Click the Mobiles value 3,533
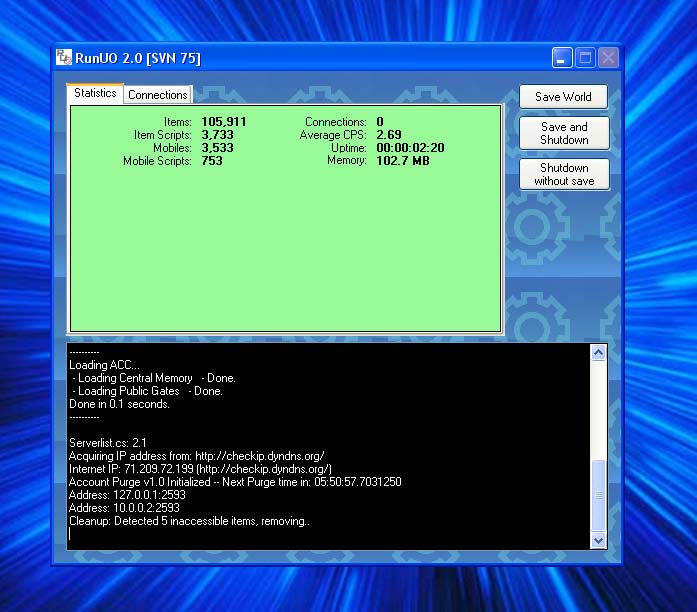 click(217, 148)
